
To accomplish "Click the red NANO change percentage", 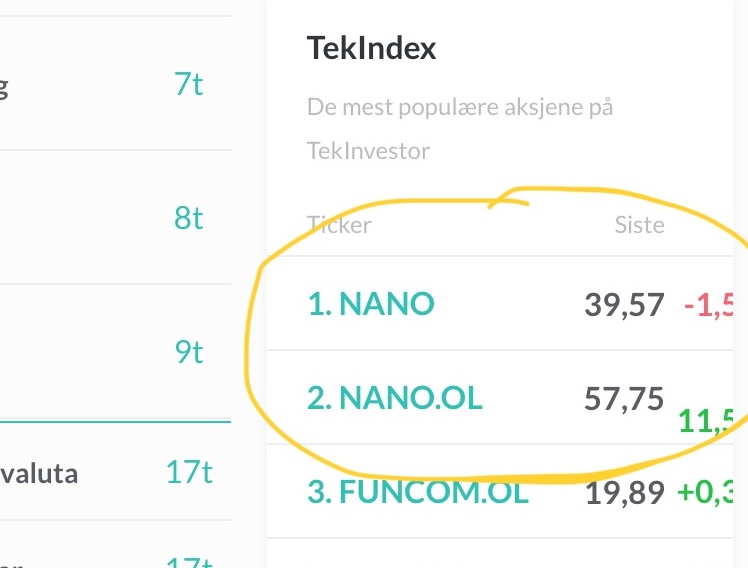I will [708, 304].
